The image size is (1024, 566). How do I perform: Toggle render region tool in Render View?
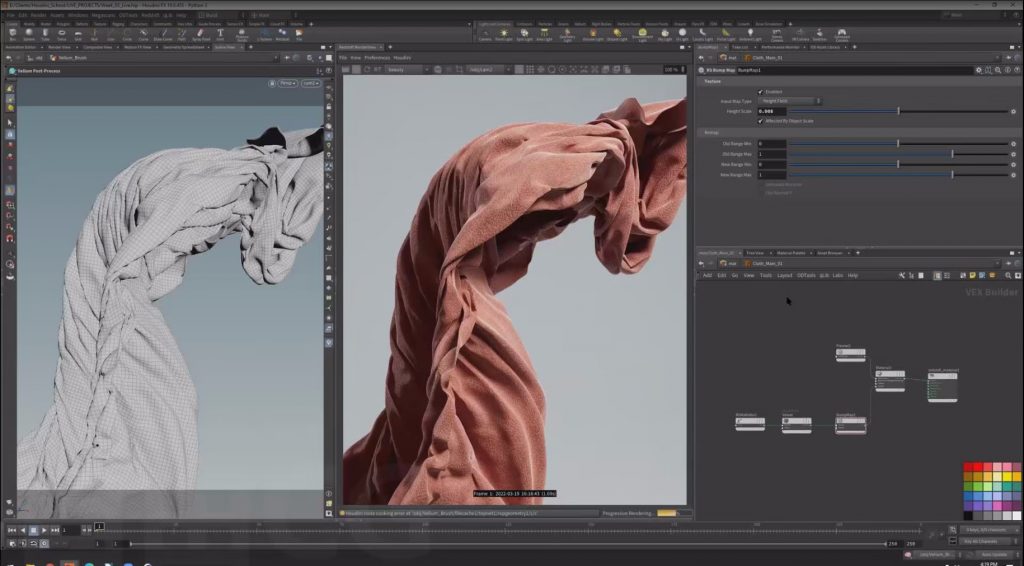(459, 69)
